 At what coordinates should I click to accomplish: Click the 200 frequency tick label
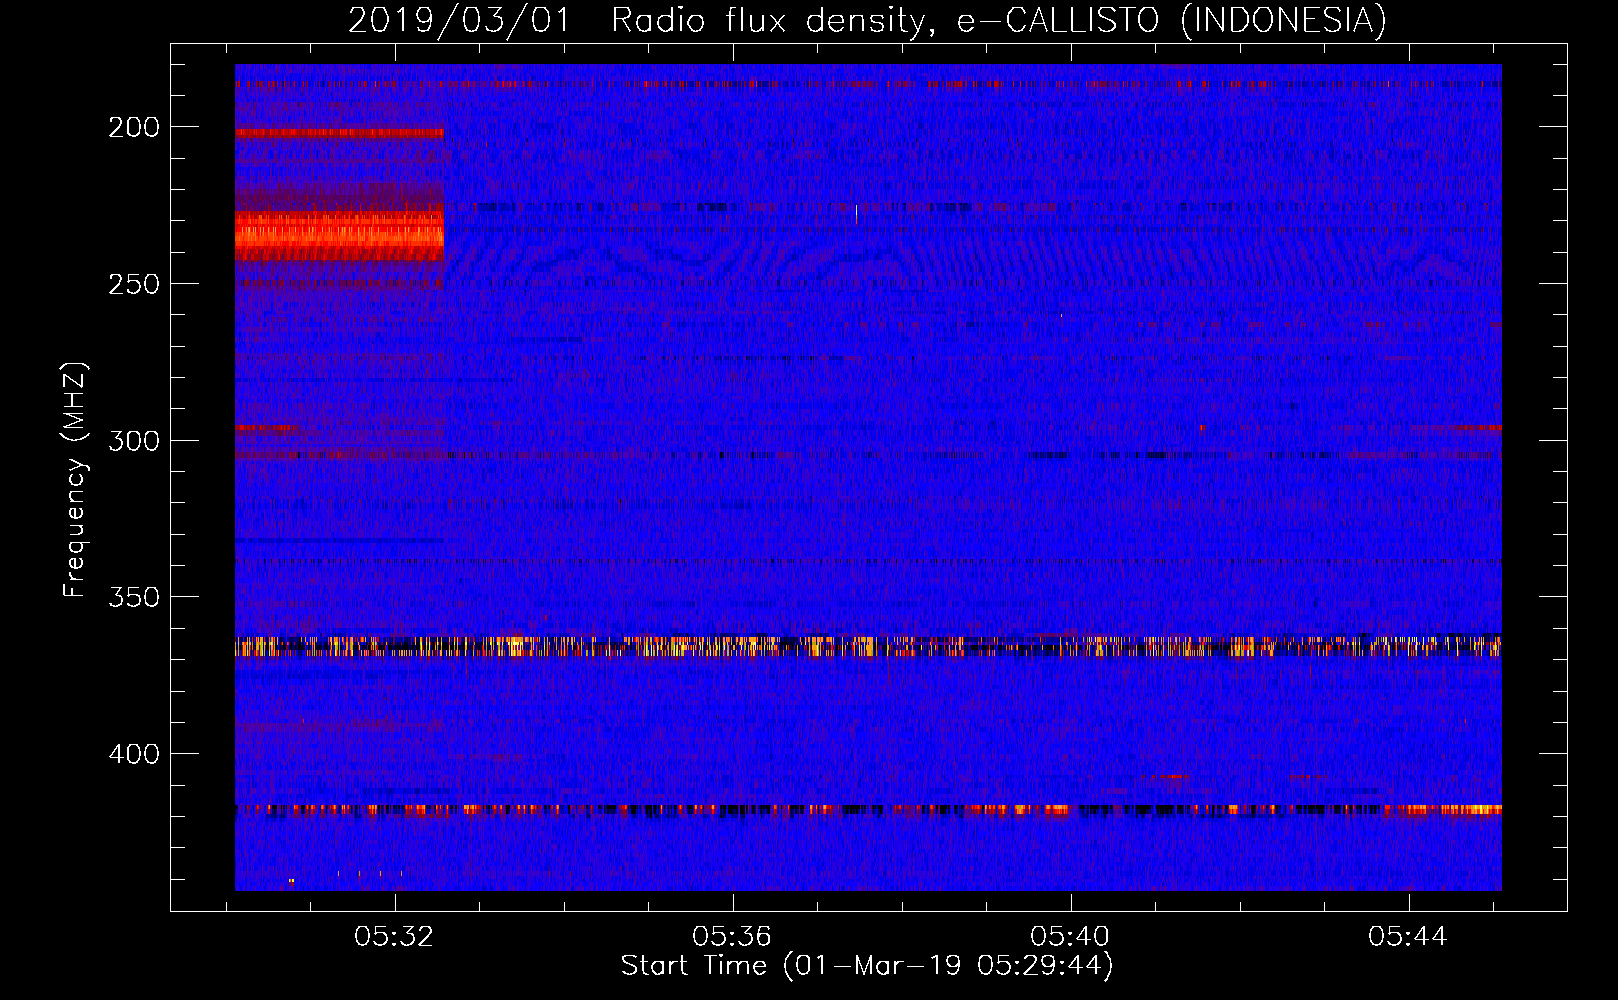pyautogui.click(x=134, y=127)
